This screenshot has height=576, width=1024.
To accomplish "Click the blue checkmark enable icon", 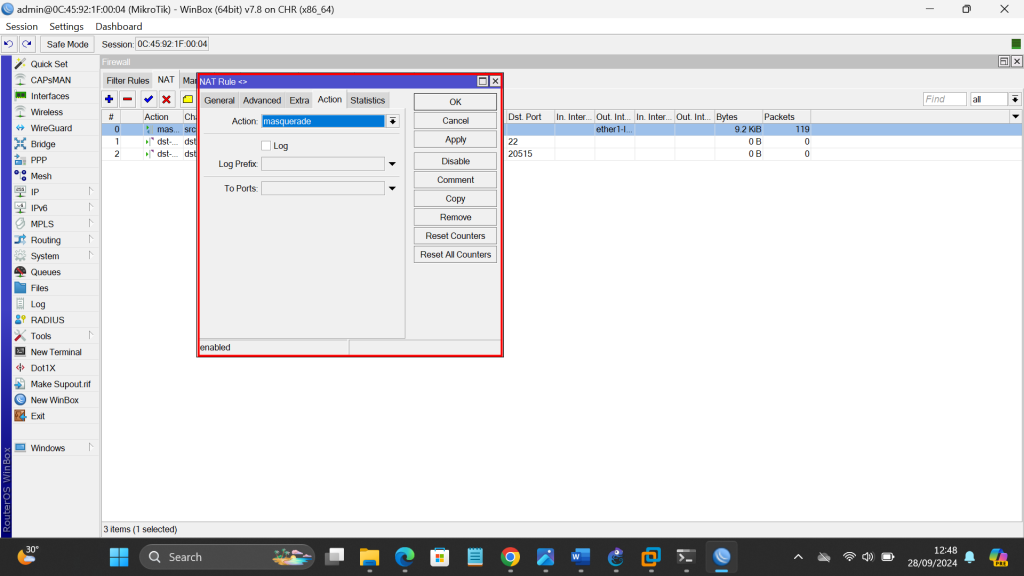I will (x=148, y=99).
